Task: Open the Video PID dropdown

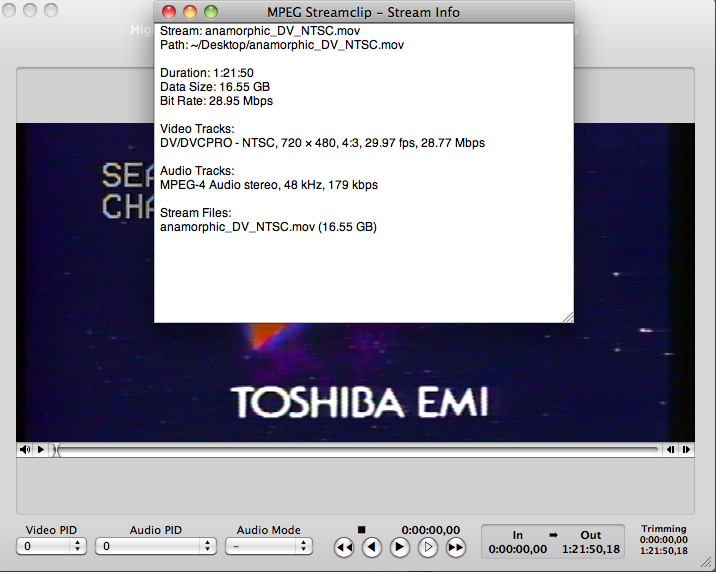Action: (51, 546)
